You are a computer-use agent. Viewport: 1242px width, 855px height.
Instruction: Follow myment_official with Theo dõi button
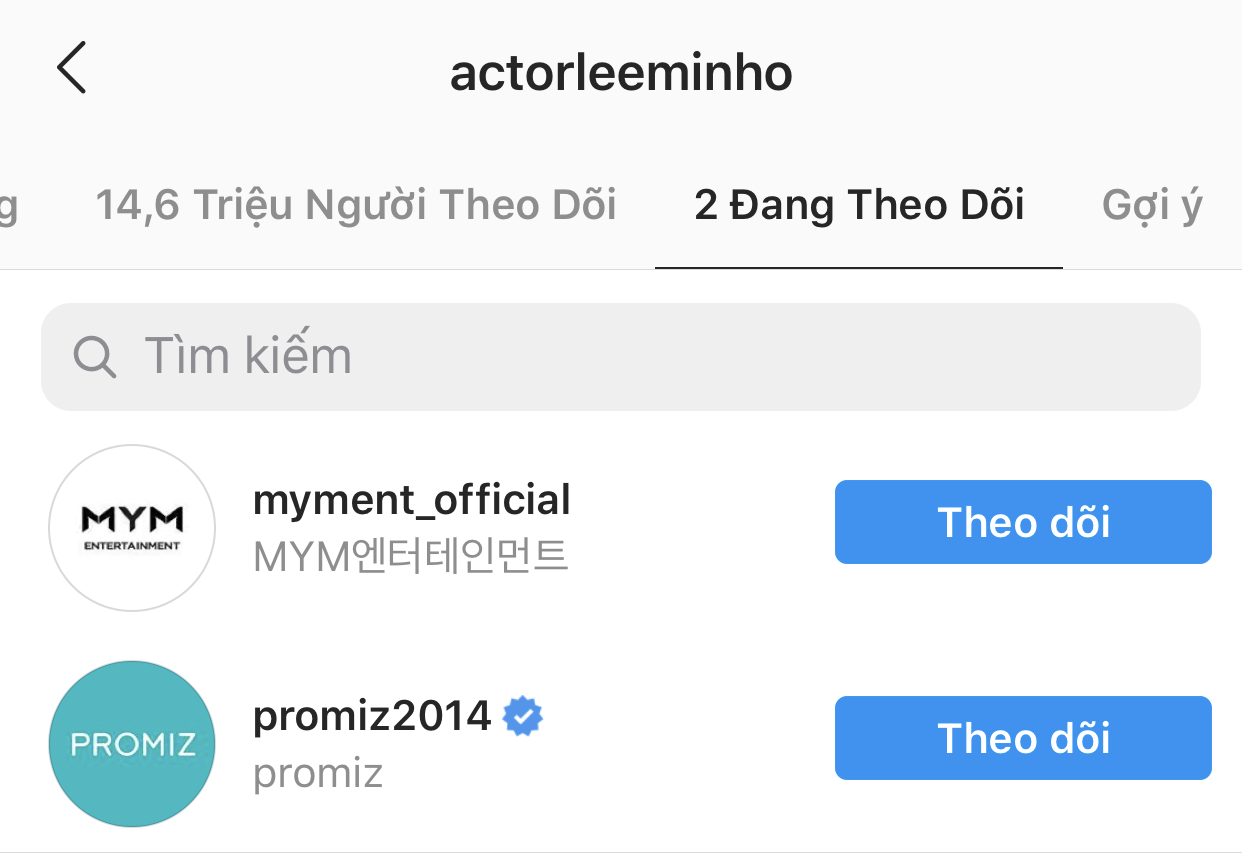click(x=1023, y=522)
